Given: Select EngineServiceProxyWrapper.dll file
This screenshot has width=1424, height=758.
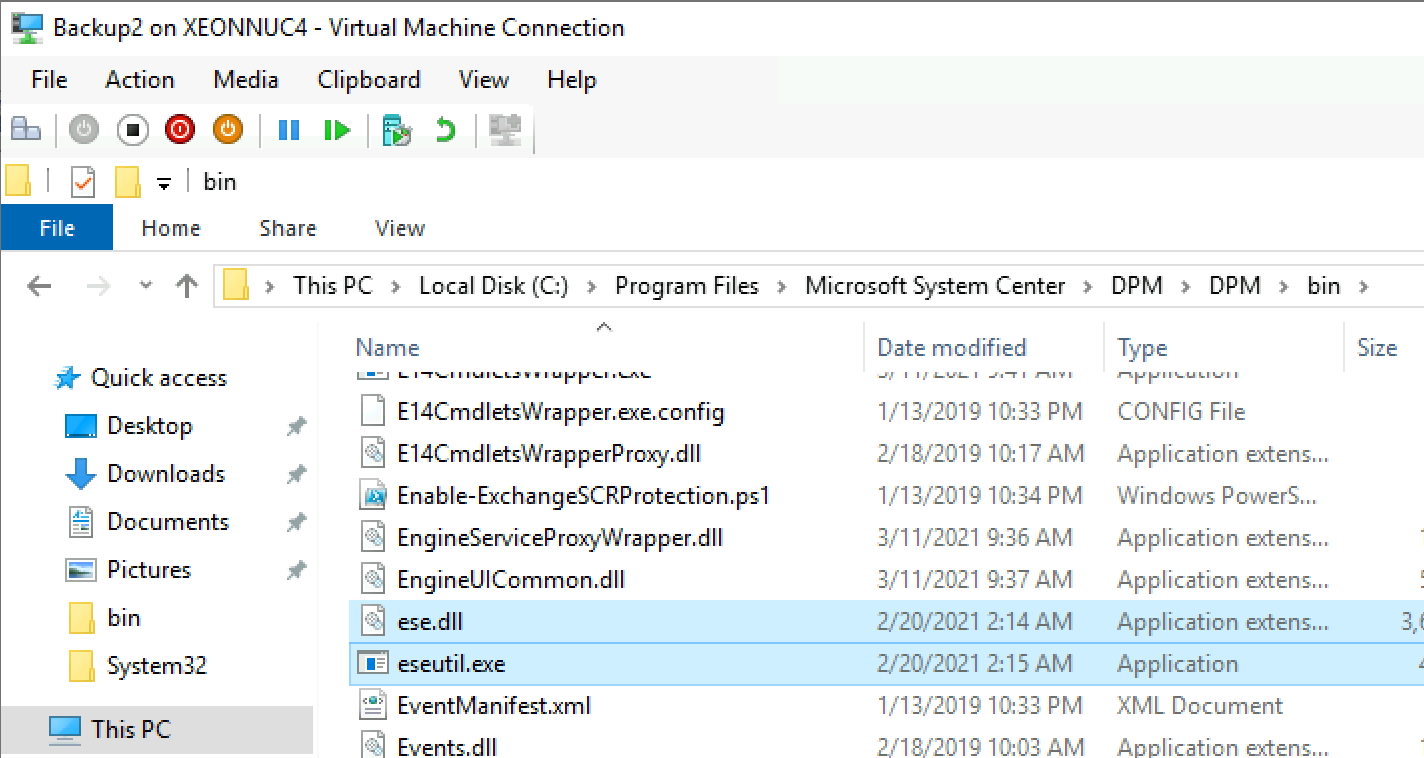Looking at the screenshot, I should pyautogui.click(x=559, y=537).
